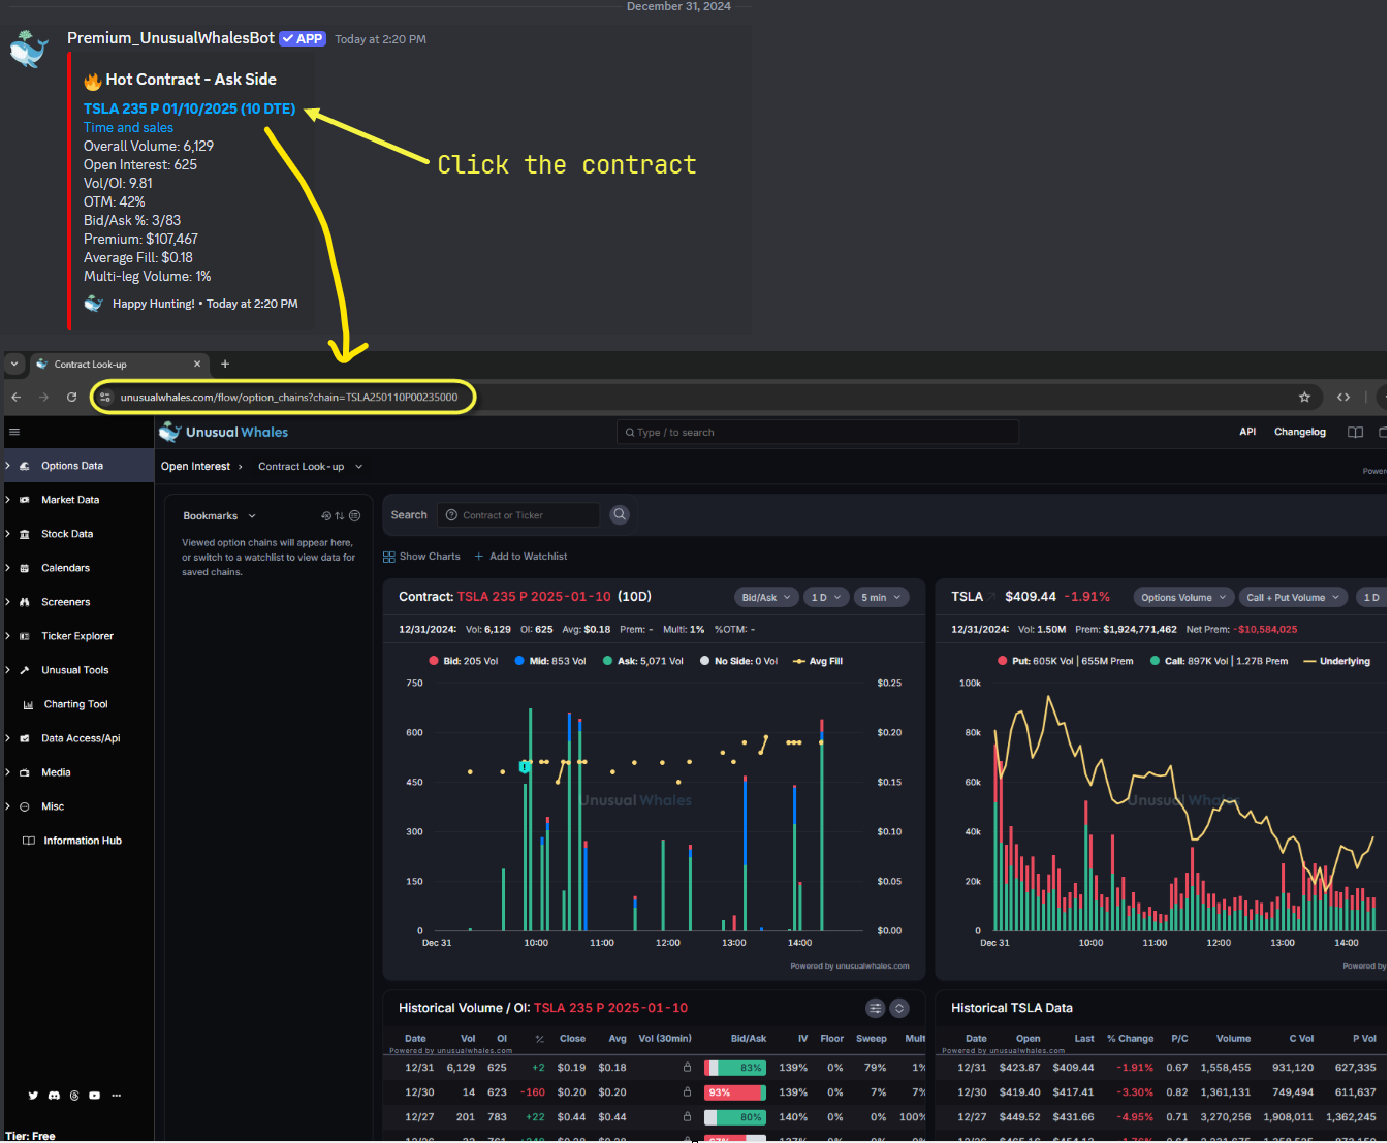Toggle the Avg Fill line in legend
The width and height of the screenshot is (1387, 1143).
tap(818, 661)
